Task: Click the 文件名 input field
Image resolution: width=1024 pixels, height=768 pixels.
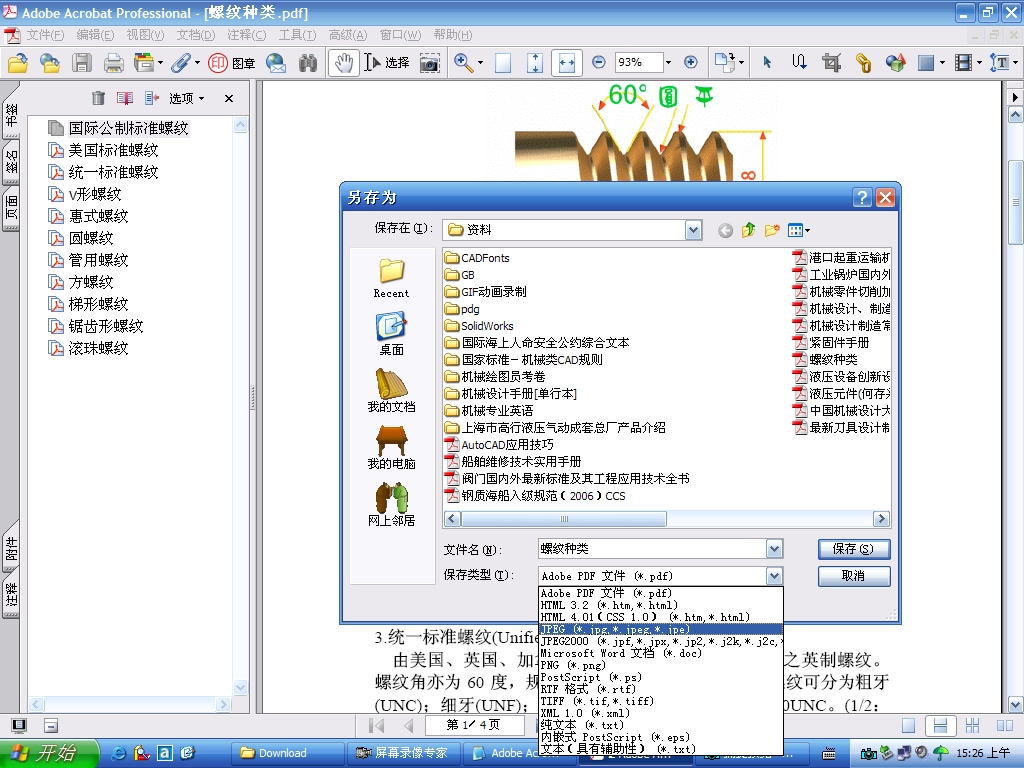Action: (x=652, y=549)
